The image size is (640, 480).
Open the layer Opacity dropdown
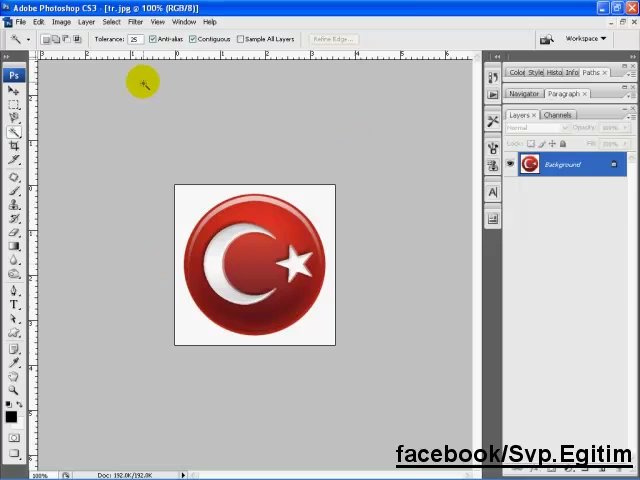(625, 128)
